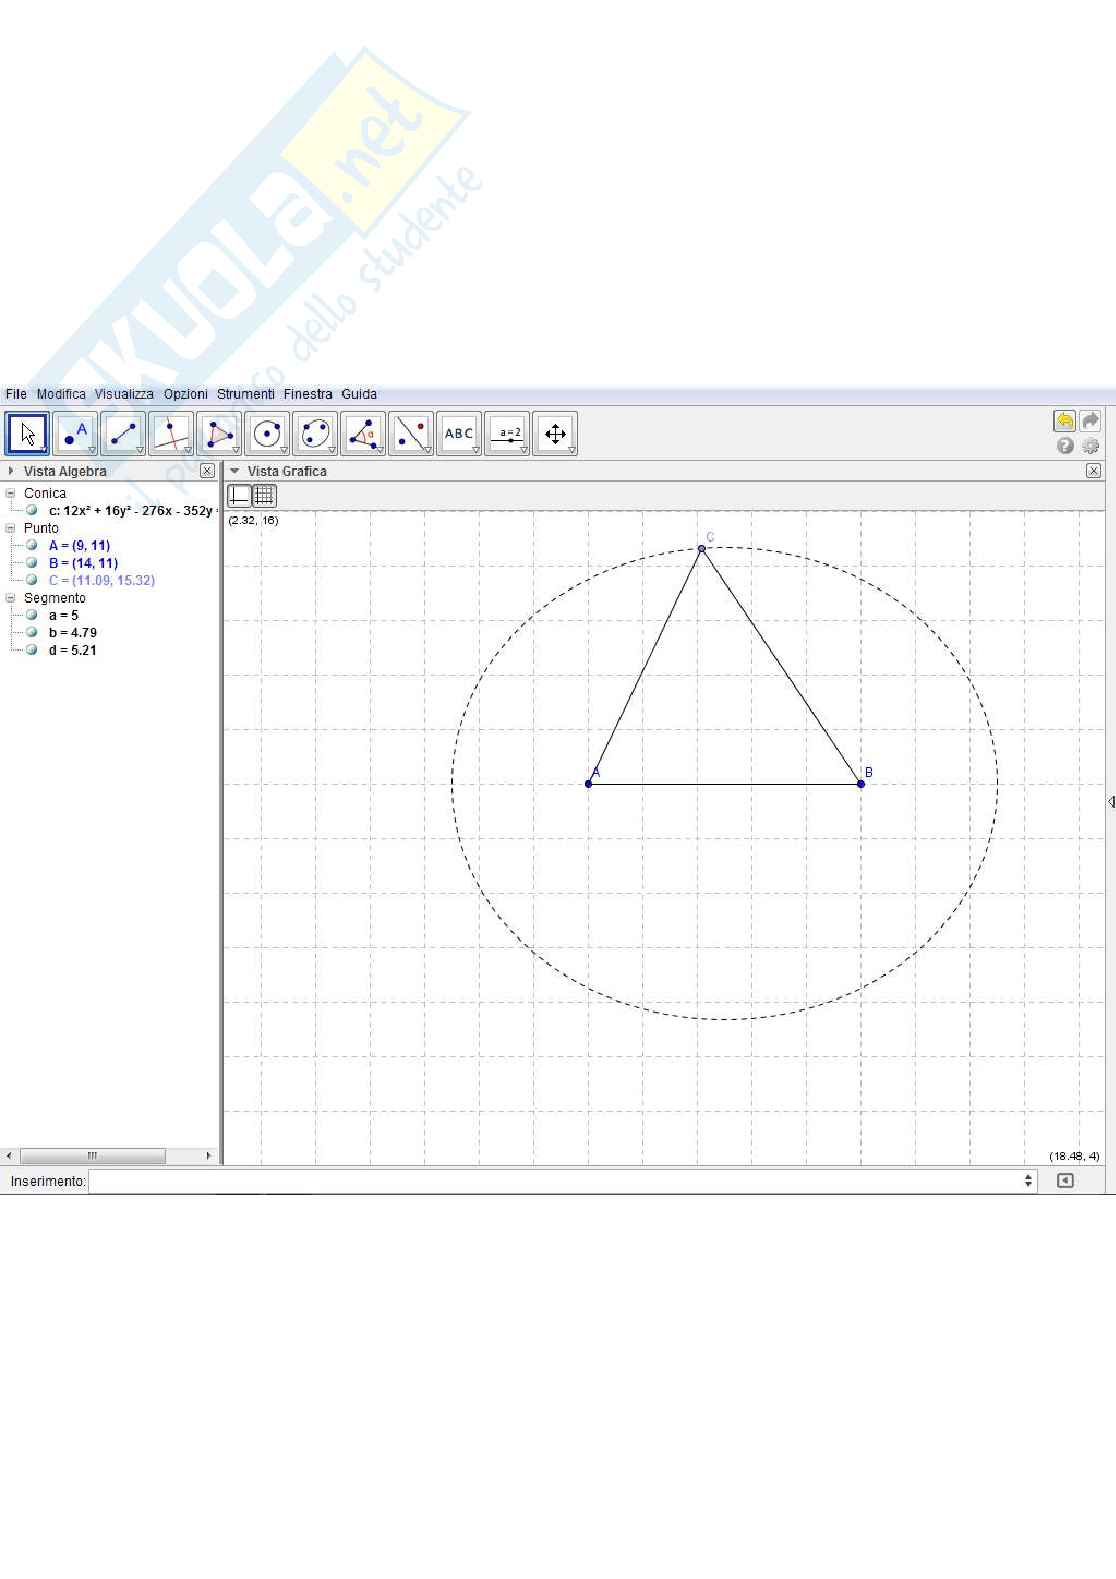Select the Circle with center tool
The width and height of the screenshot is (1116, 1579).
[267, 434]
